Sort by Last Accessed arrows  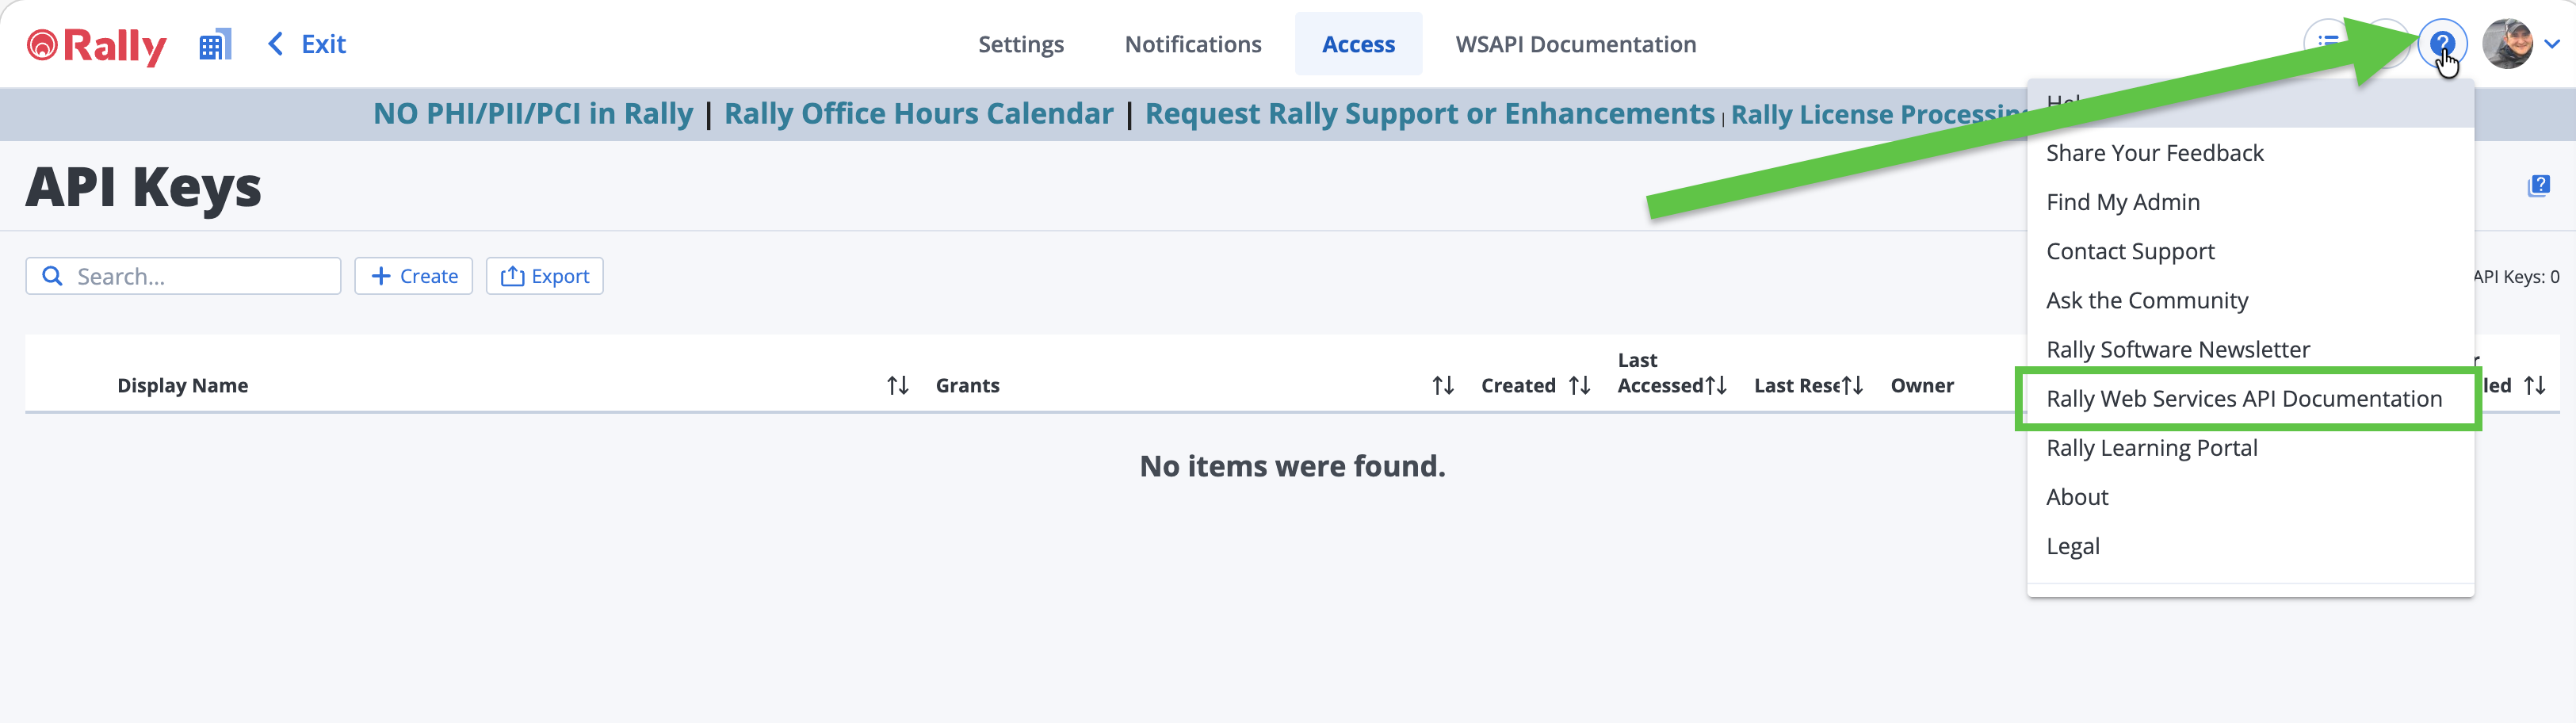coord(1716,386)
